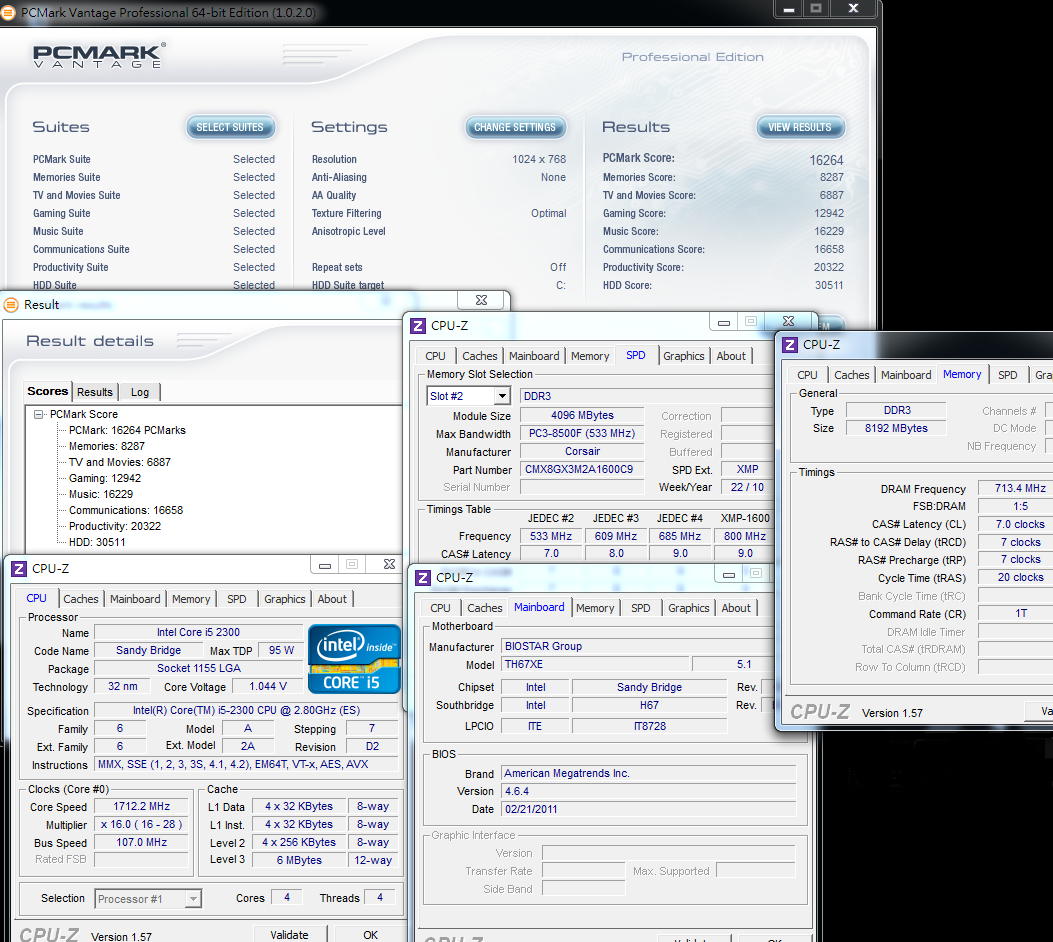The width and height of the screenshot is (1053, 942).
Task: Click the Max Bandwidth value 'PC3-8500F (533 MHz)'
Action: point(582,434)
